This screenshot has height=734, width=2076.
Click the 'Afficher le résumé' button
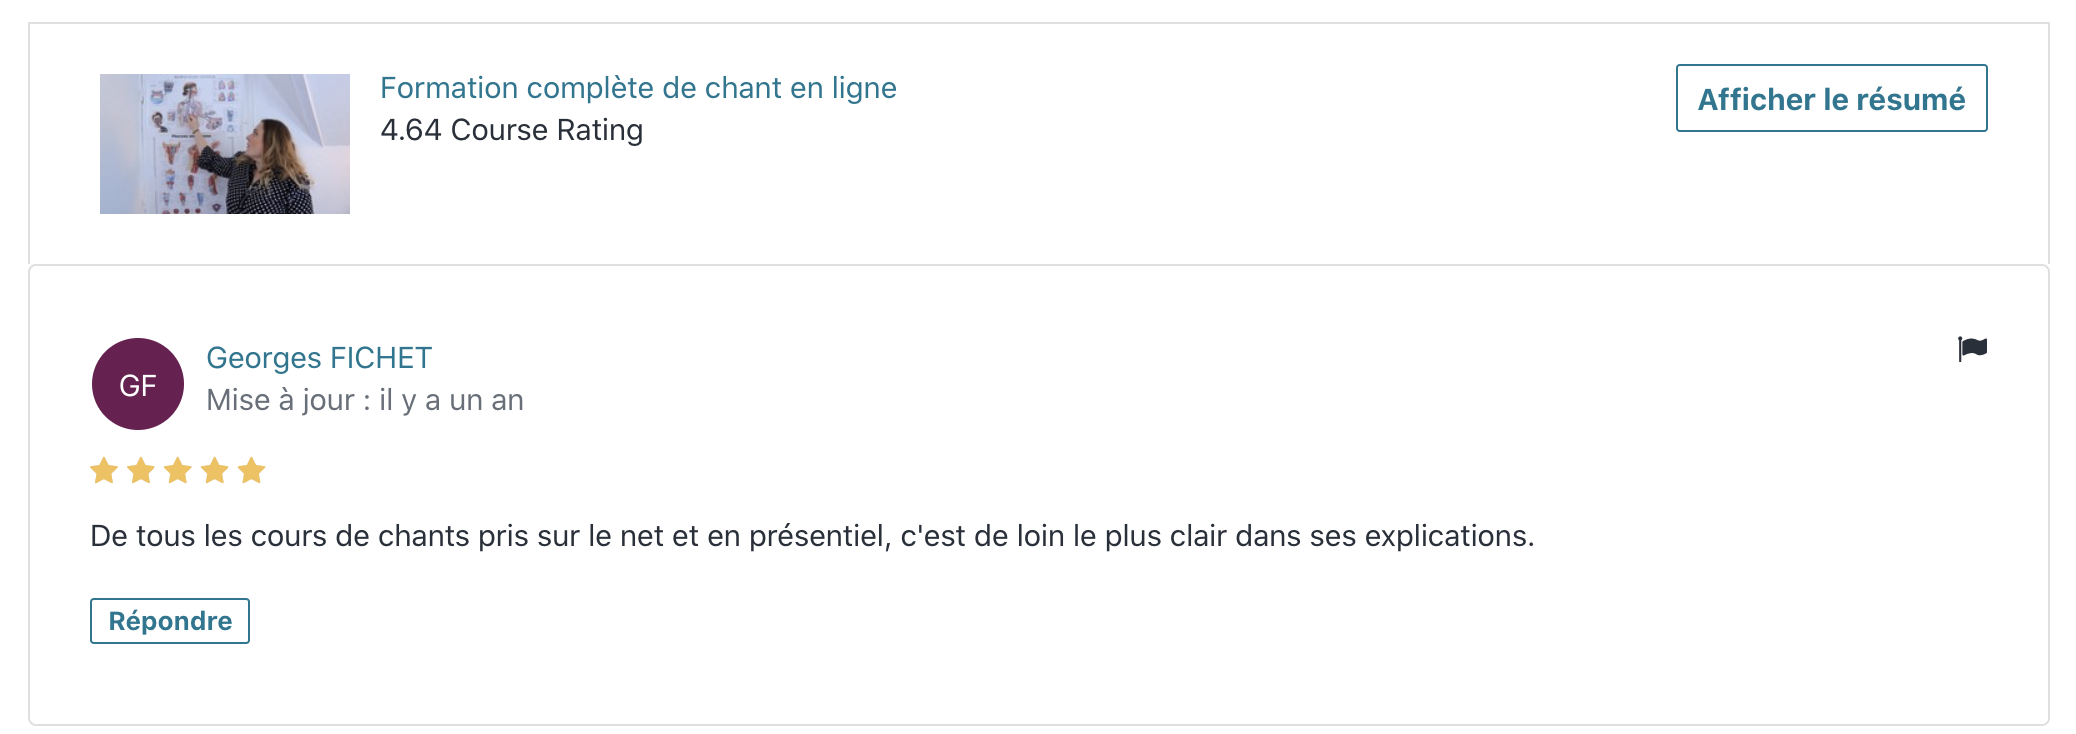coord(1831,98)
